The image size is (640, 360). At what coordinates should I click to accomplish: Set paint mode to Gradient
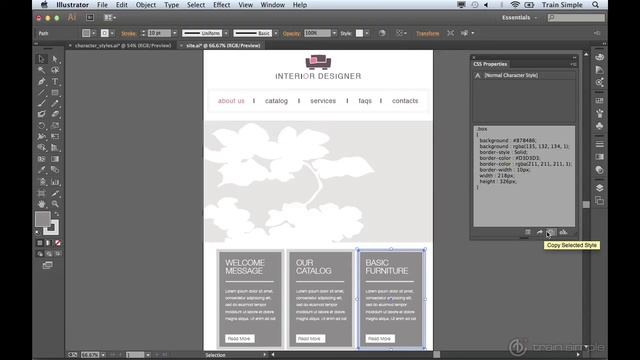(x=49, y=243)
